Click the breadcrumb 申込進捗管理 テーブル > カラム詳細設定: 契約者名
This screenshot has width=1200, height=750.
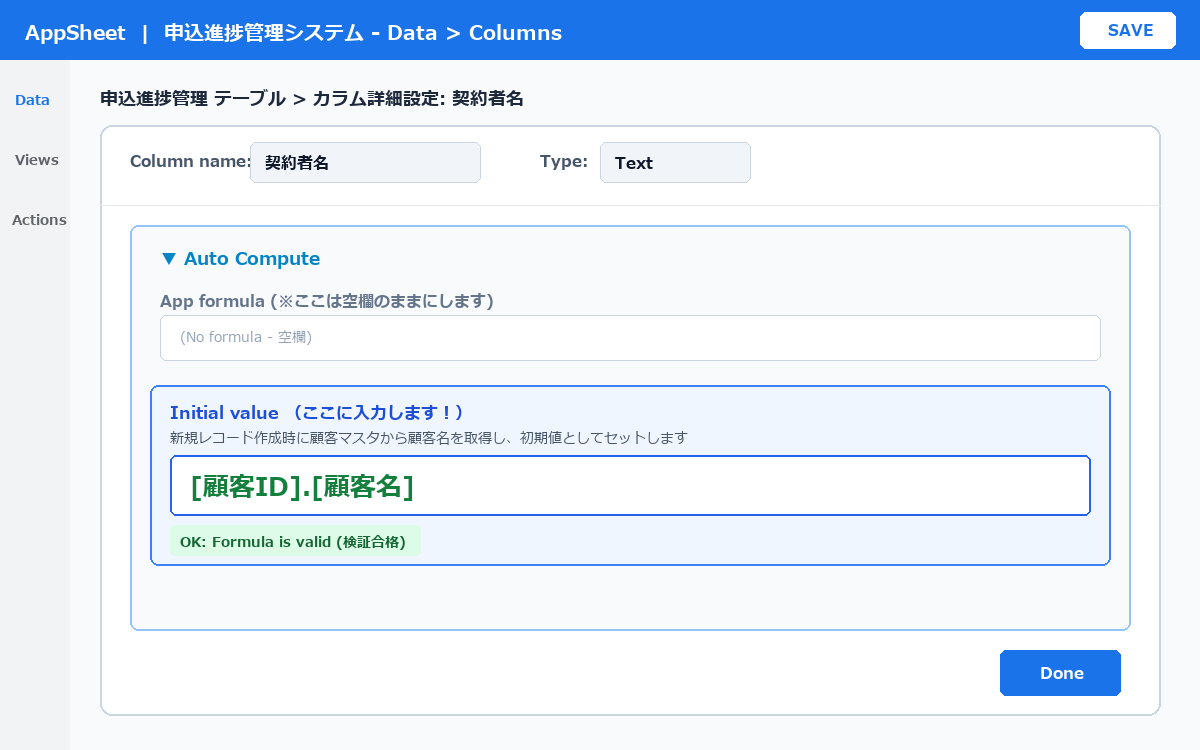point(312,99)
